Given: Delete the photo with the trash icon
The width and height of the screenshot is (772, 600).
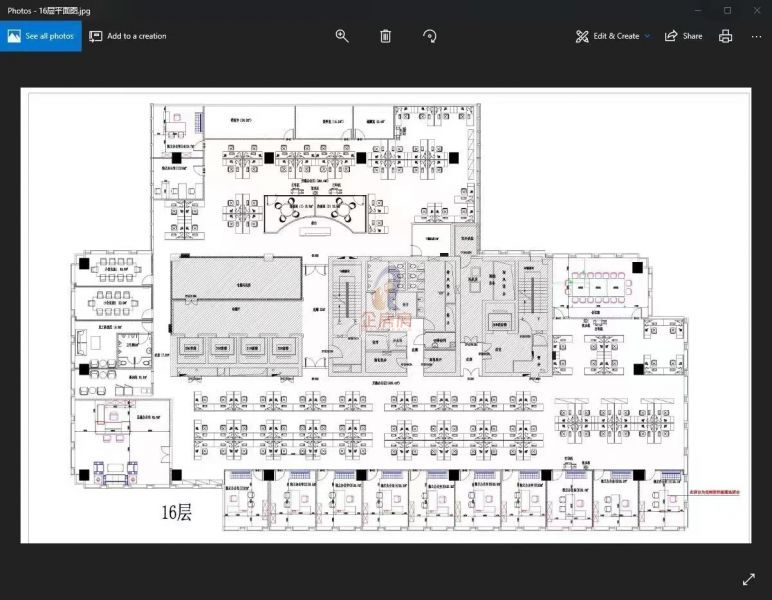Looking at the screenshot, I should coord(385,36).
